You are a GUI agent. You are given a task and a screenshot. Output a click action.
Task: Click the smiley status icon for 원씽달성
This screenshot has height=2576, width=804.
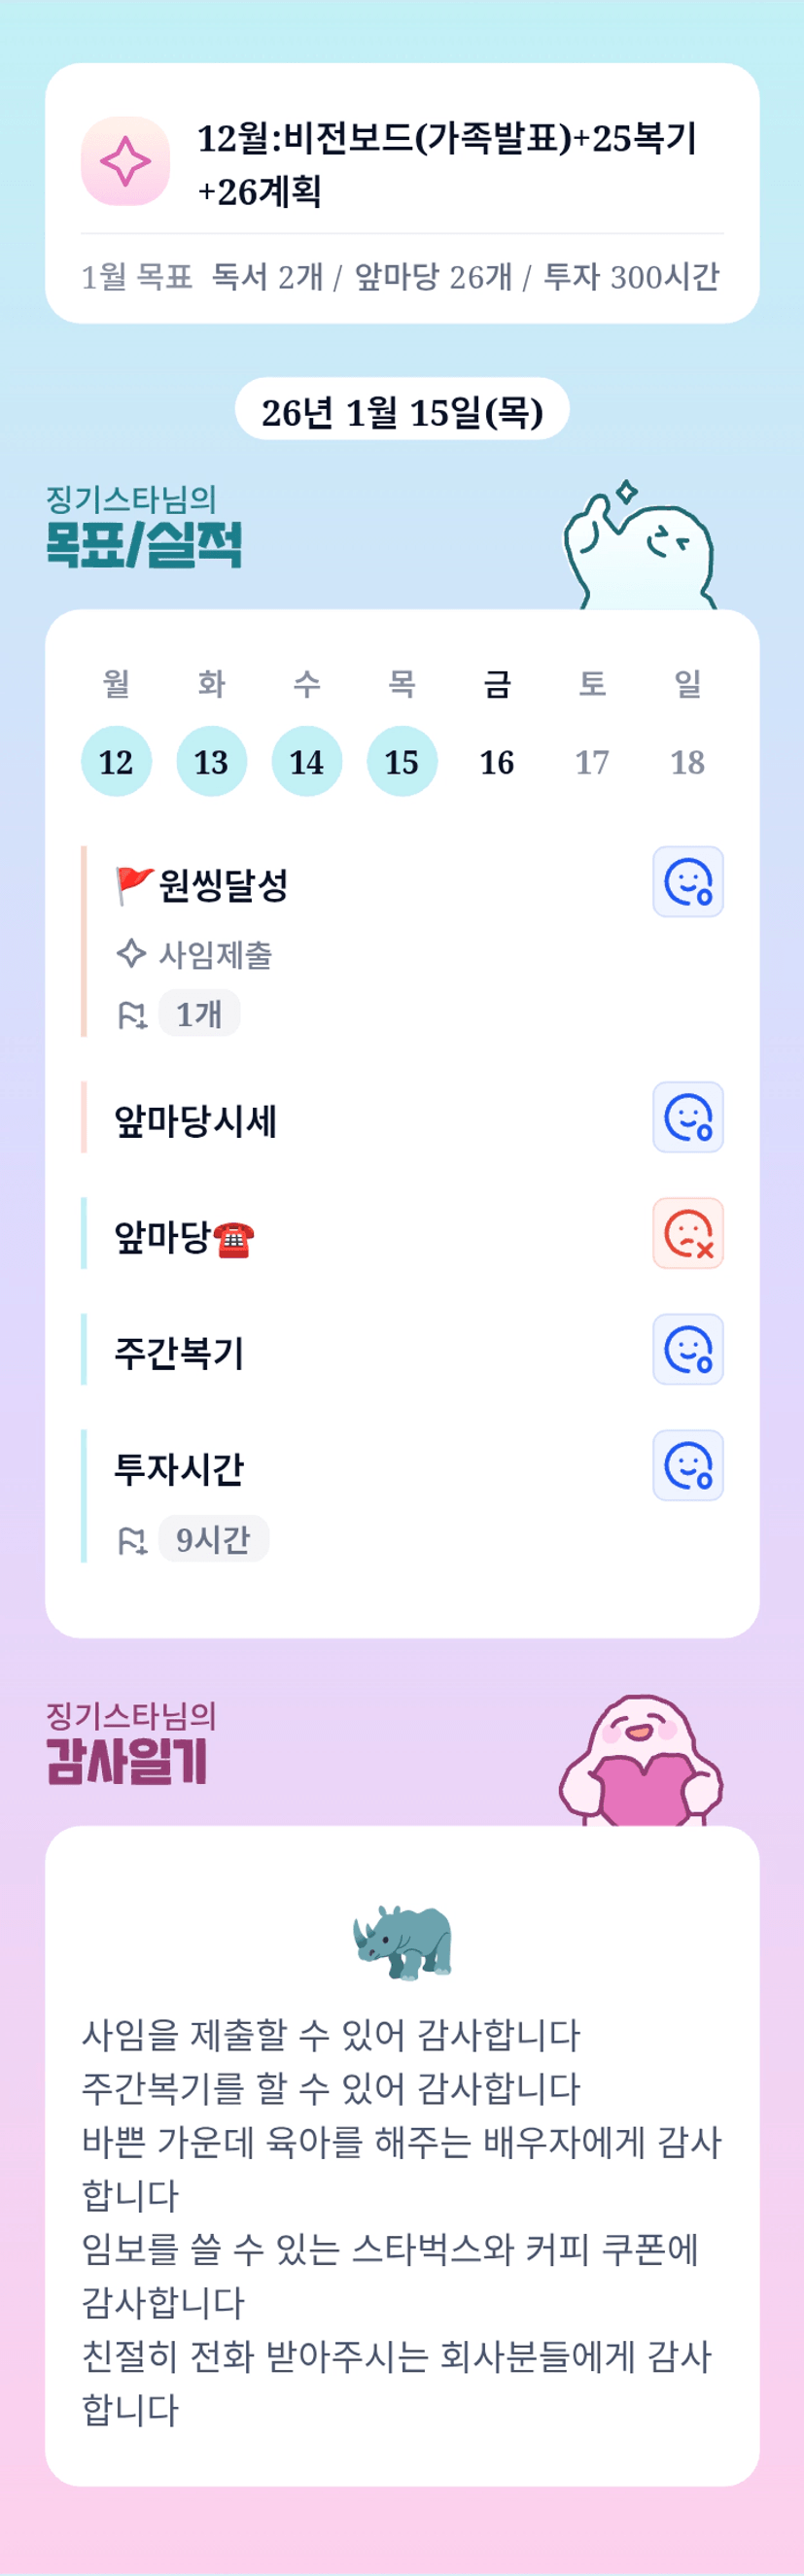[x=687, y=882]
